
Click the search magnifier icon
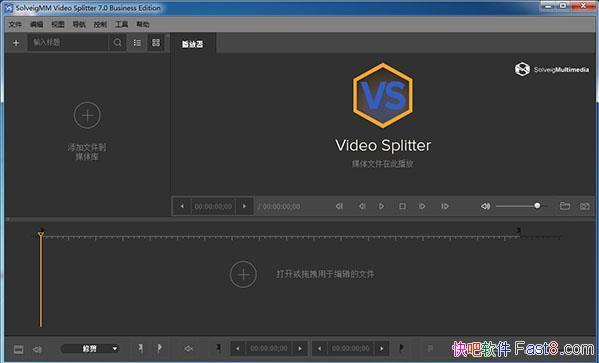[x=117, y=42]
